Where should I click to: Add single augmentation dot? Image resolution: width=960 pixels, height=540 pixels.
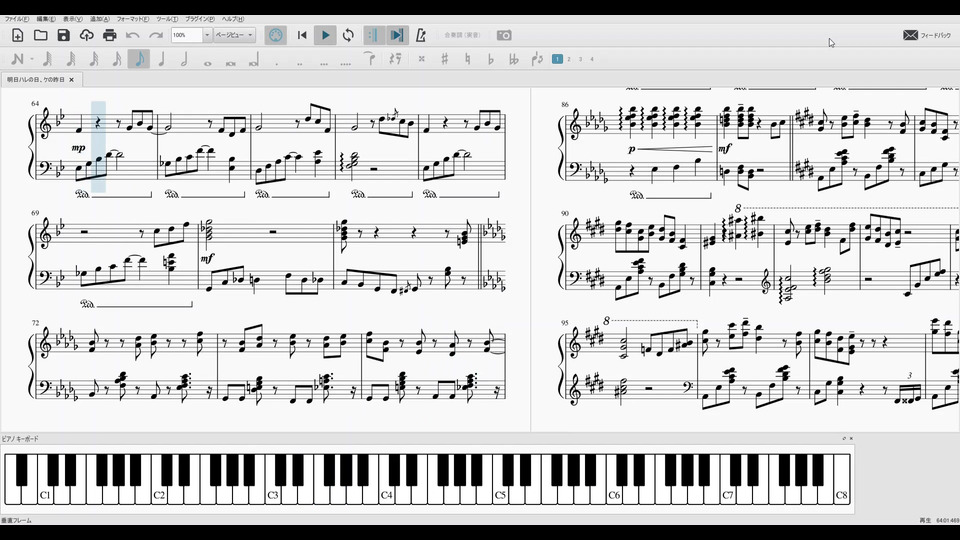277,63
